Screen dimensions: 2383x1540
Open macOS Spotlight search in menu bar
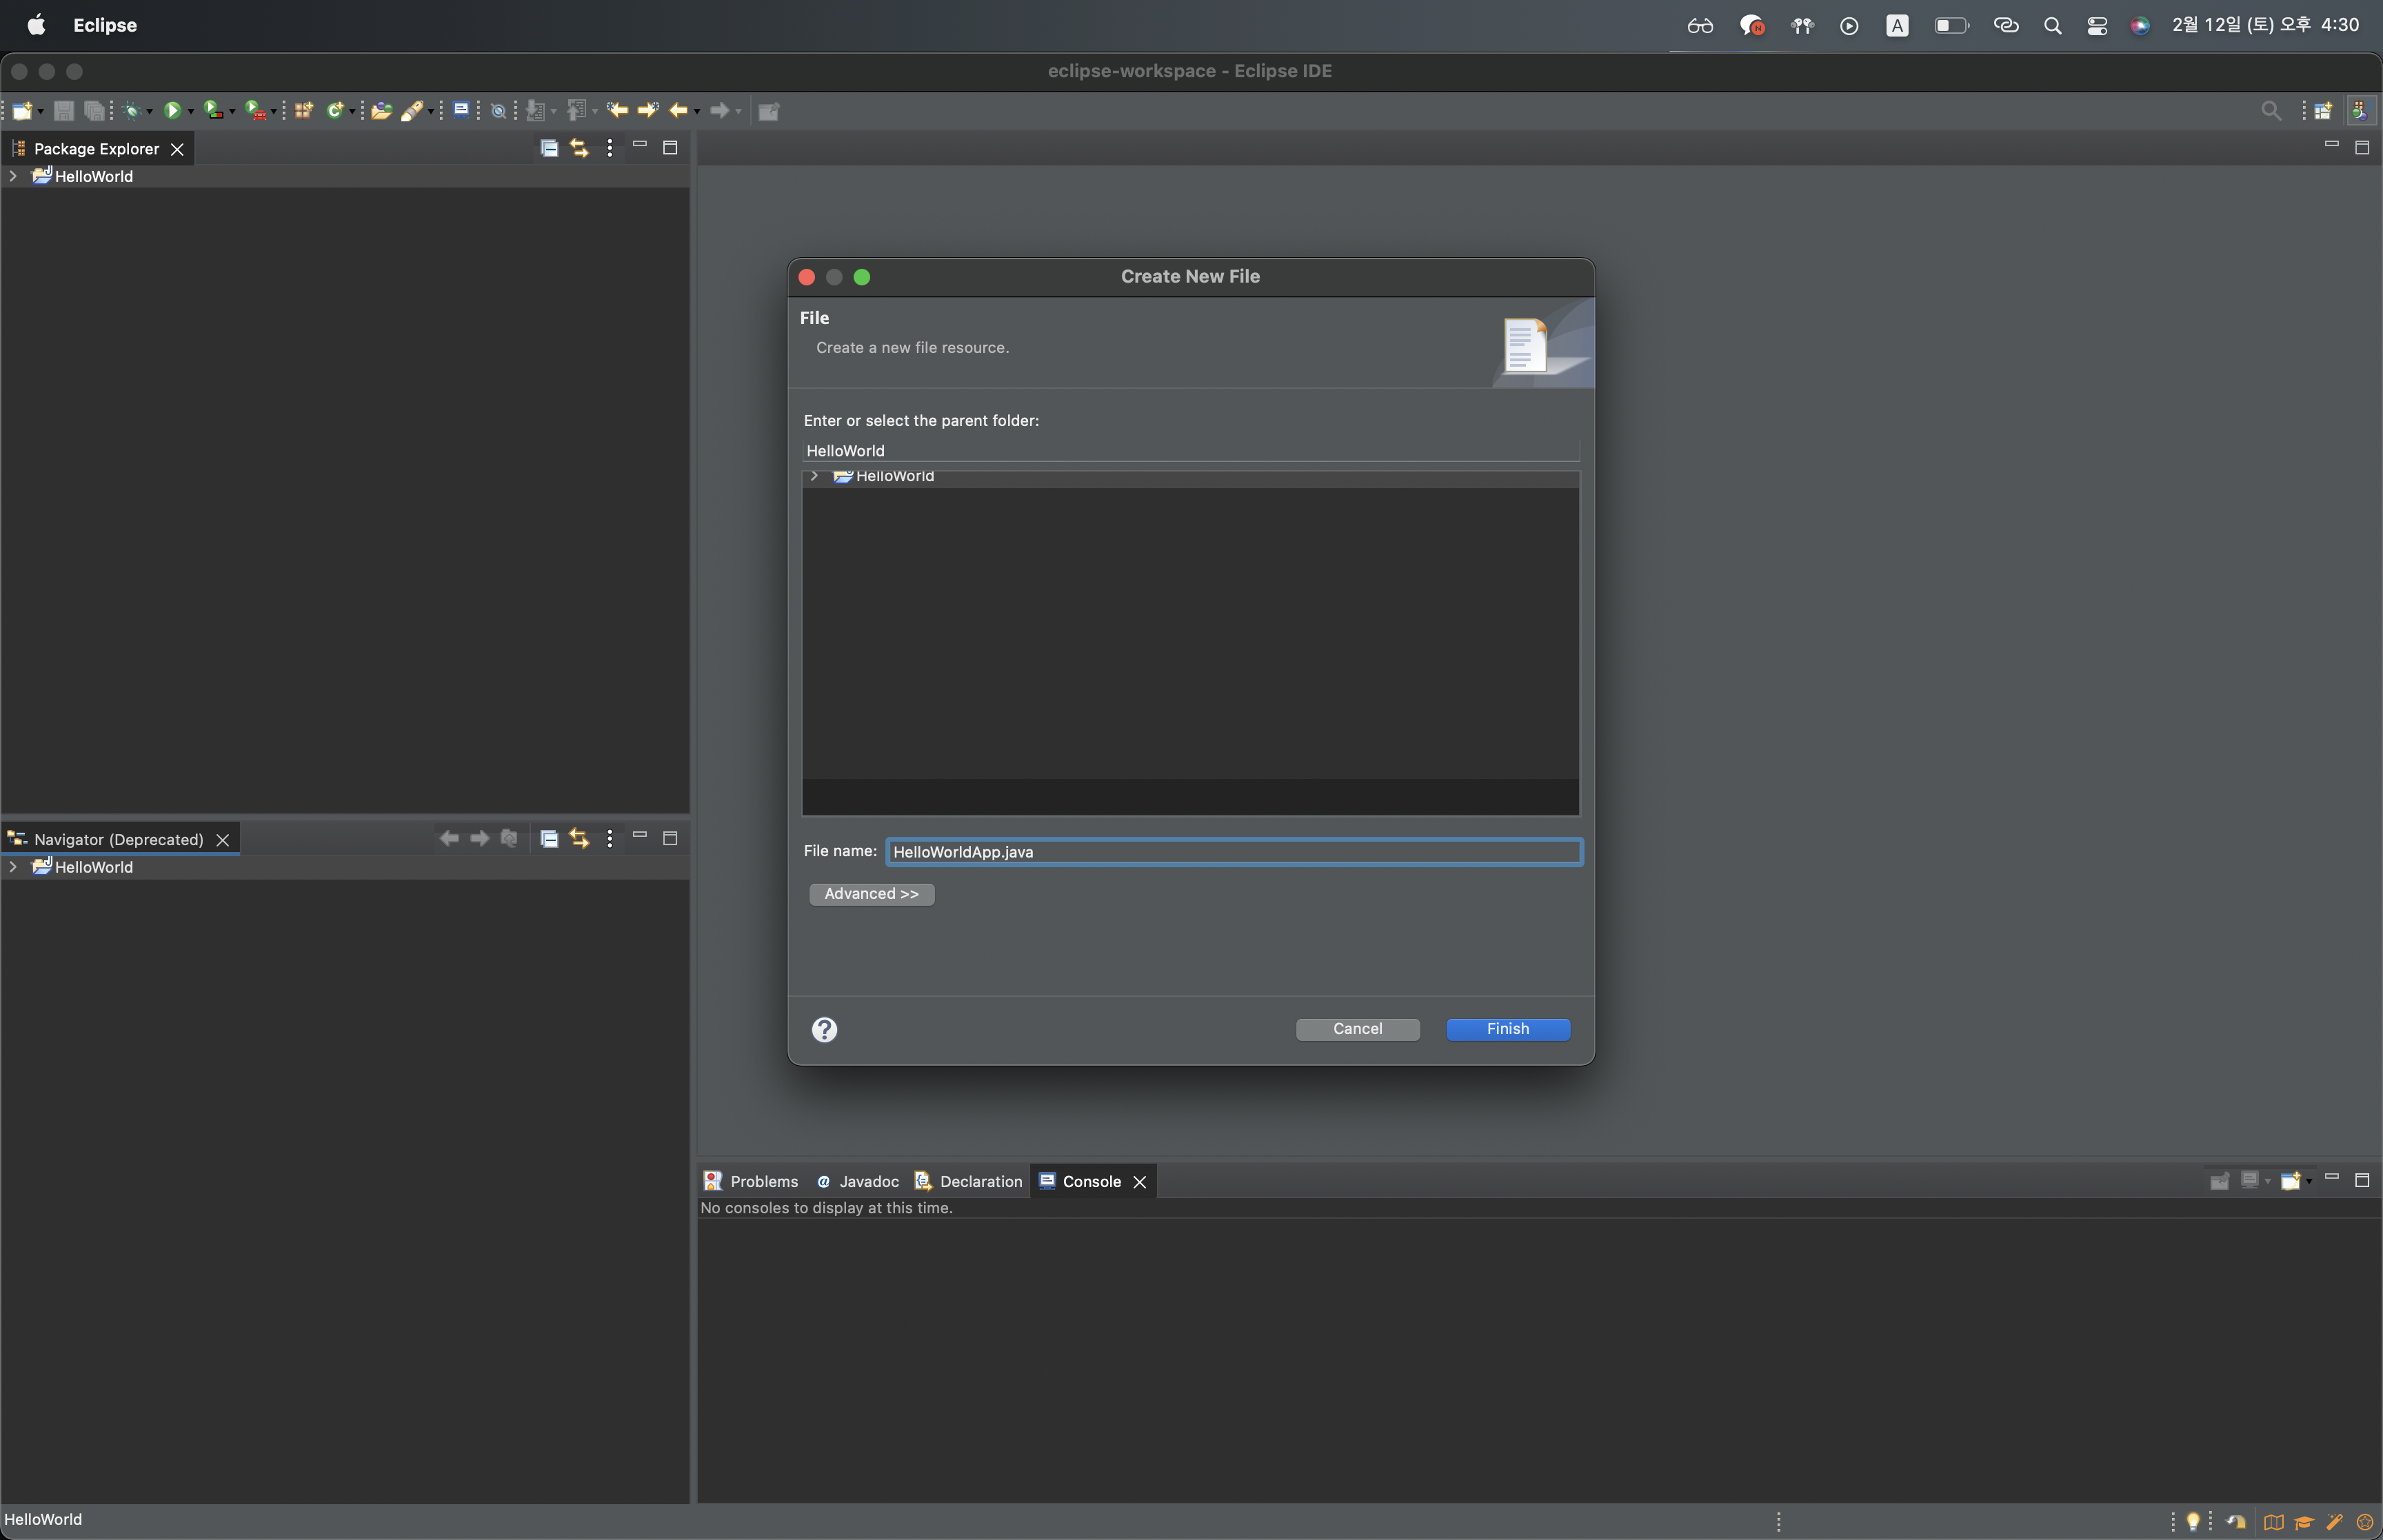pyautogui.click(x=2052, y=26)
